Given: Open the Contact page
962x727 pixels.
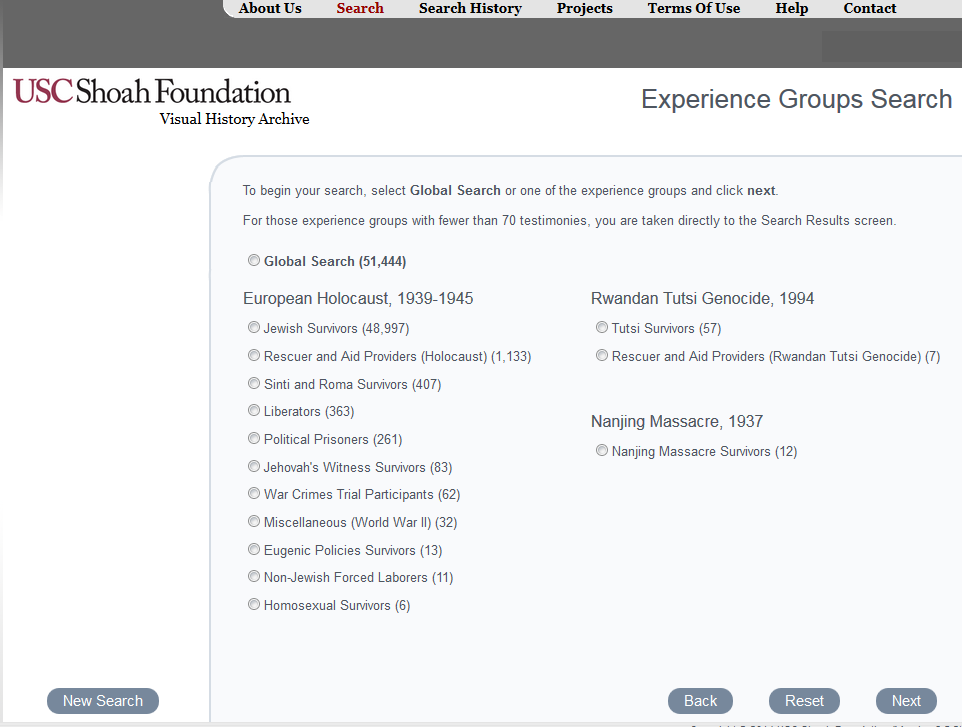Looking at the screenshot, I should [870, 8].
